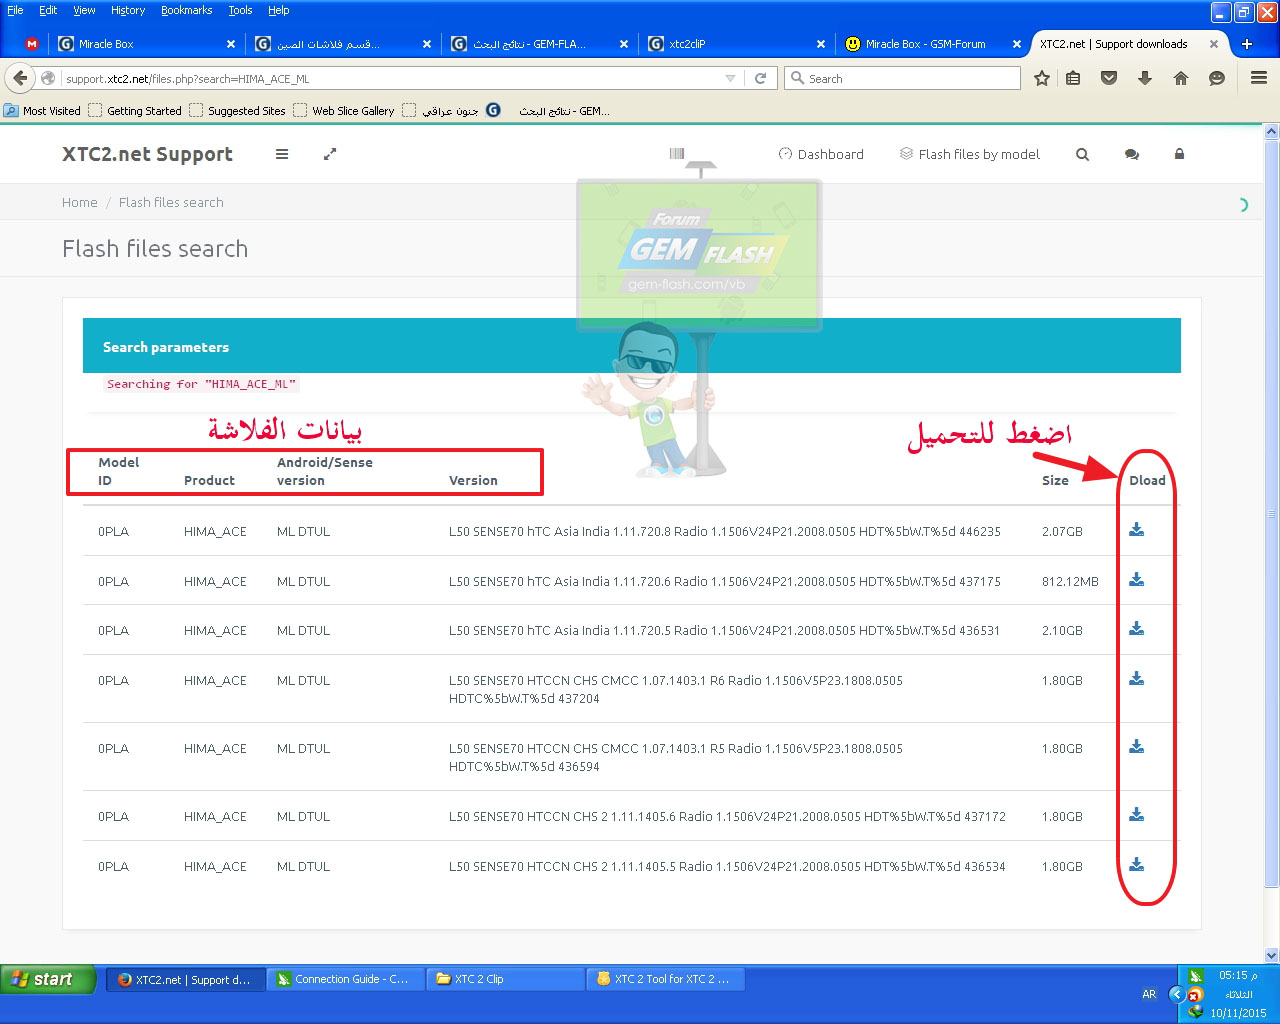
Task: Show bookmarks list icon in toolbar
Action: [x=1073, y=78]
